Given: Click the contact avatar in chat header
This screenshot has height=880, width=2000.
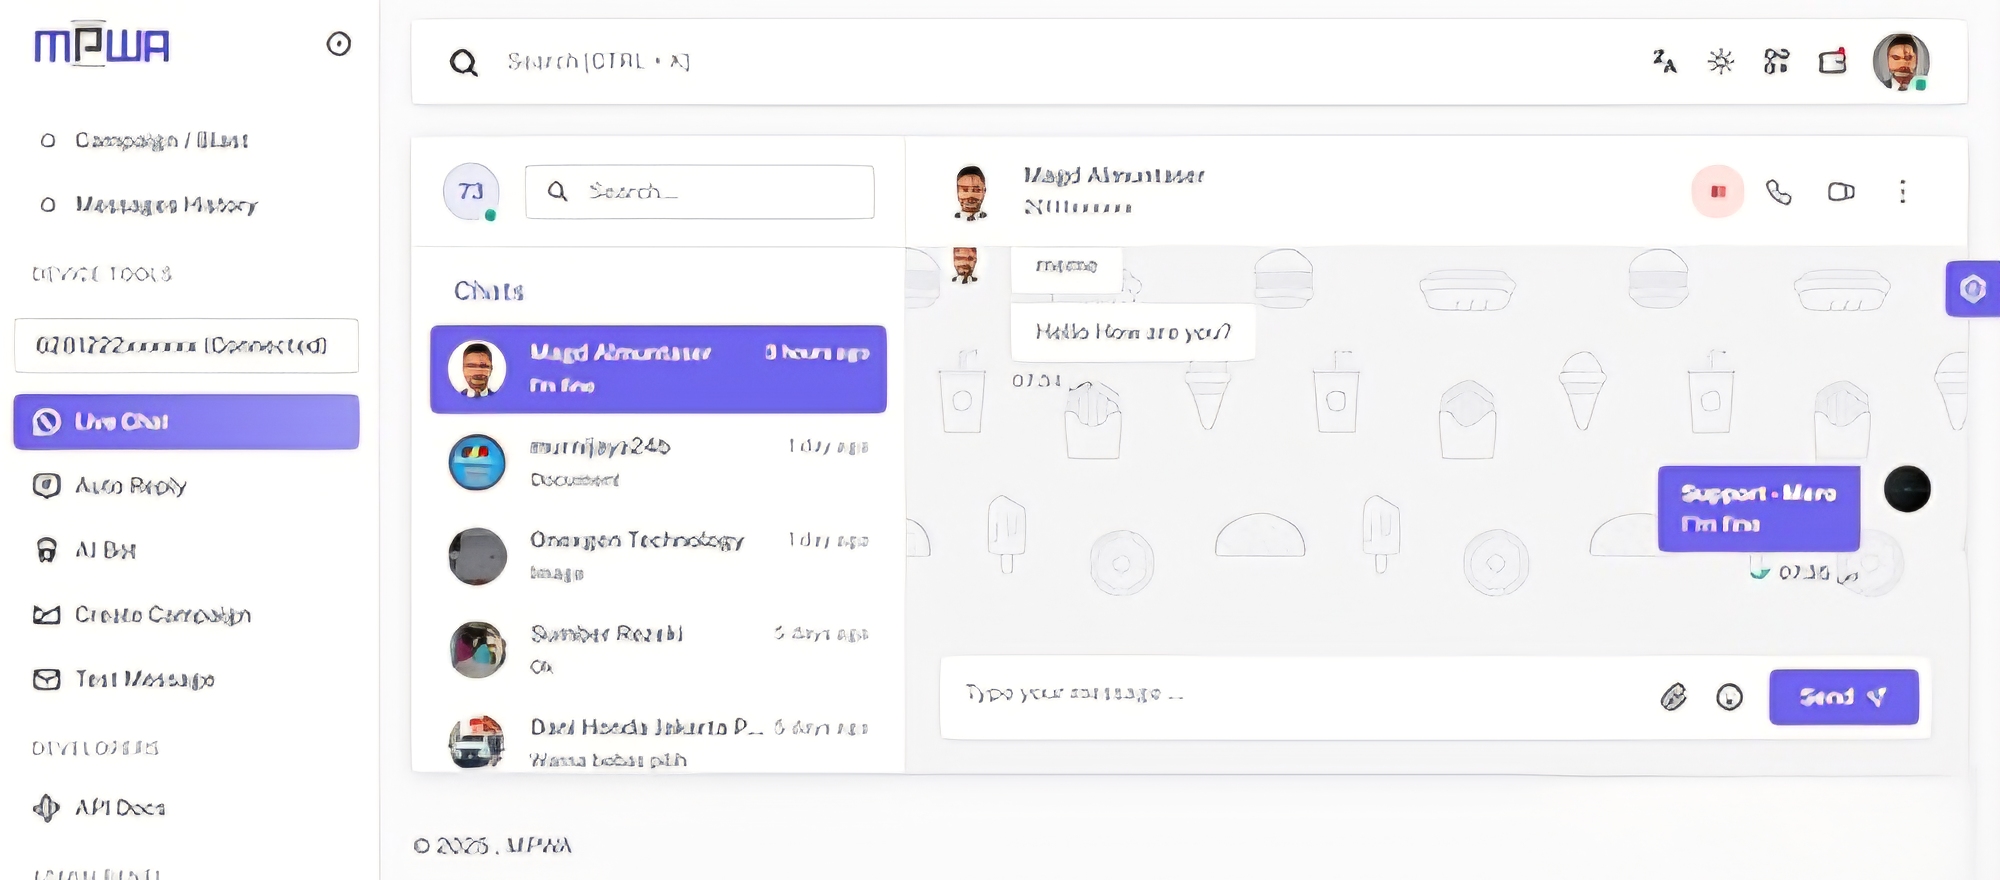Looking at the screenshot, I should point(971,192).
